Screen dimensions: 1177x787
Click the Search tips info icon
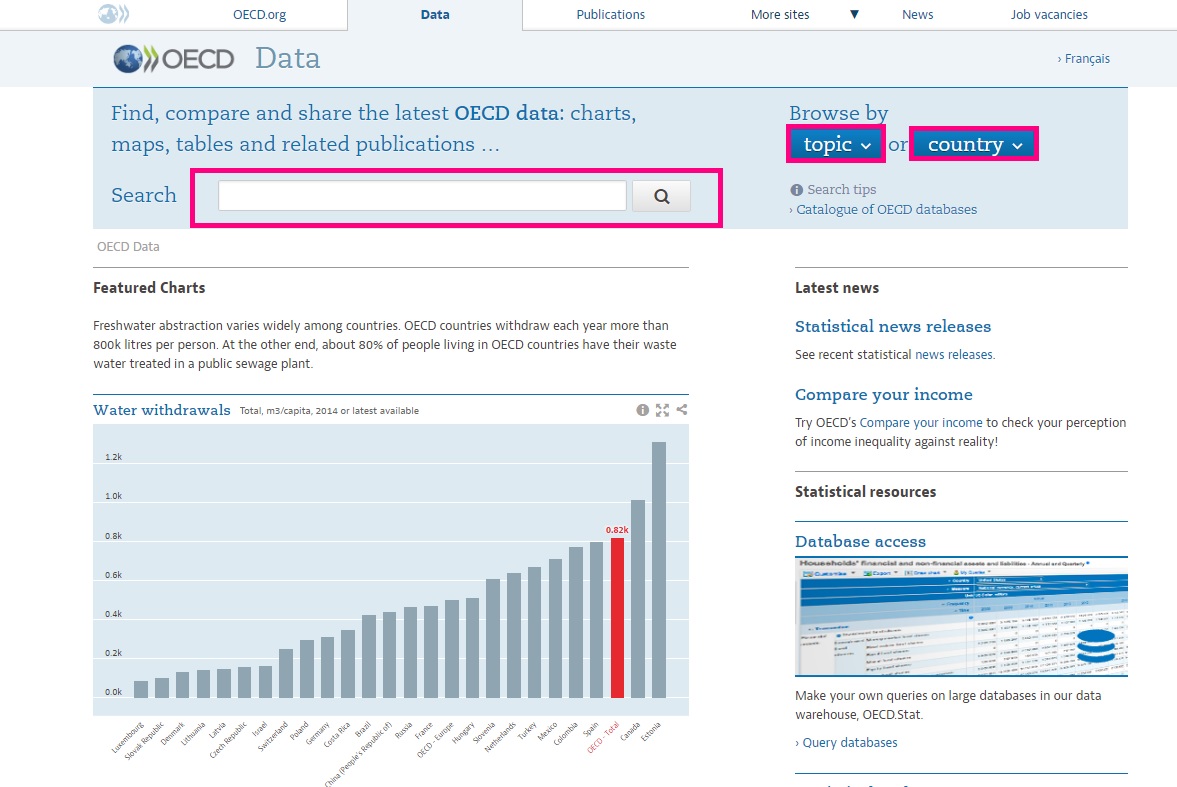[796, 190]
